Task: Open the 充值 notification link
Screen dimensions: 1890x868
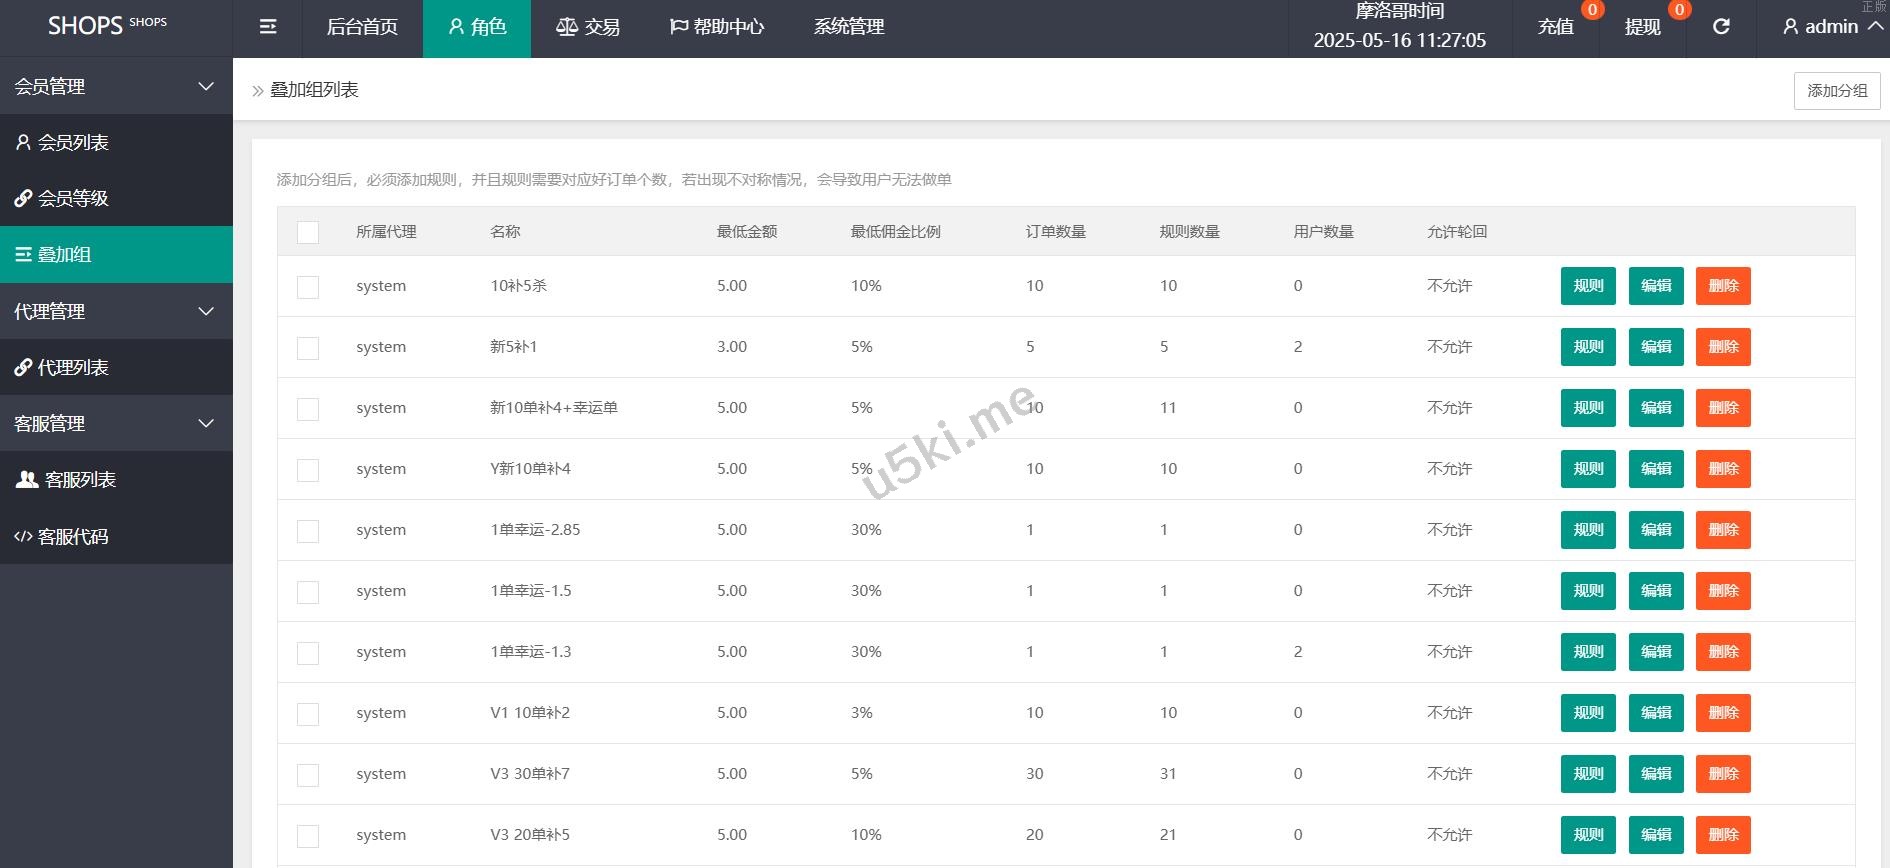Action: (1556, 27)
